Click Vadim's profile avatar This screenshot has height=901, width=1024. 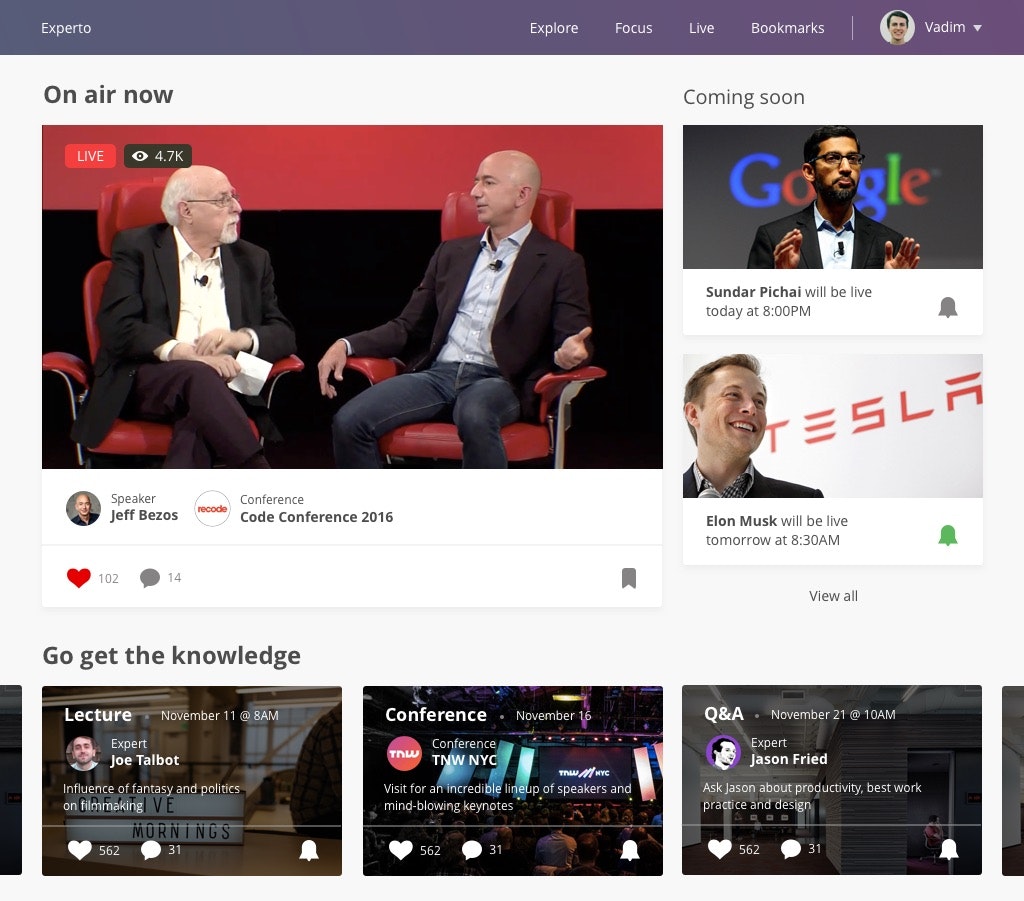(x=897, y=27)
